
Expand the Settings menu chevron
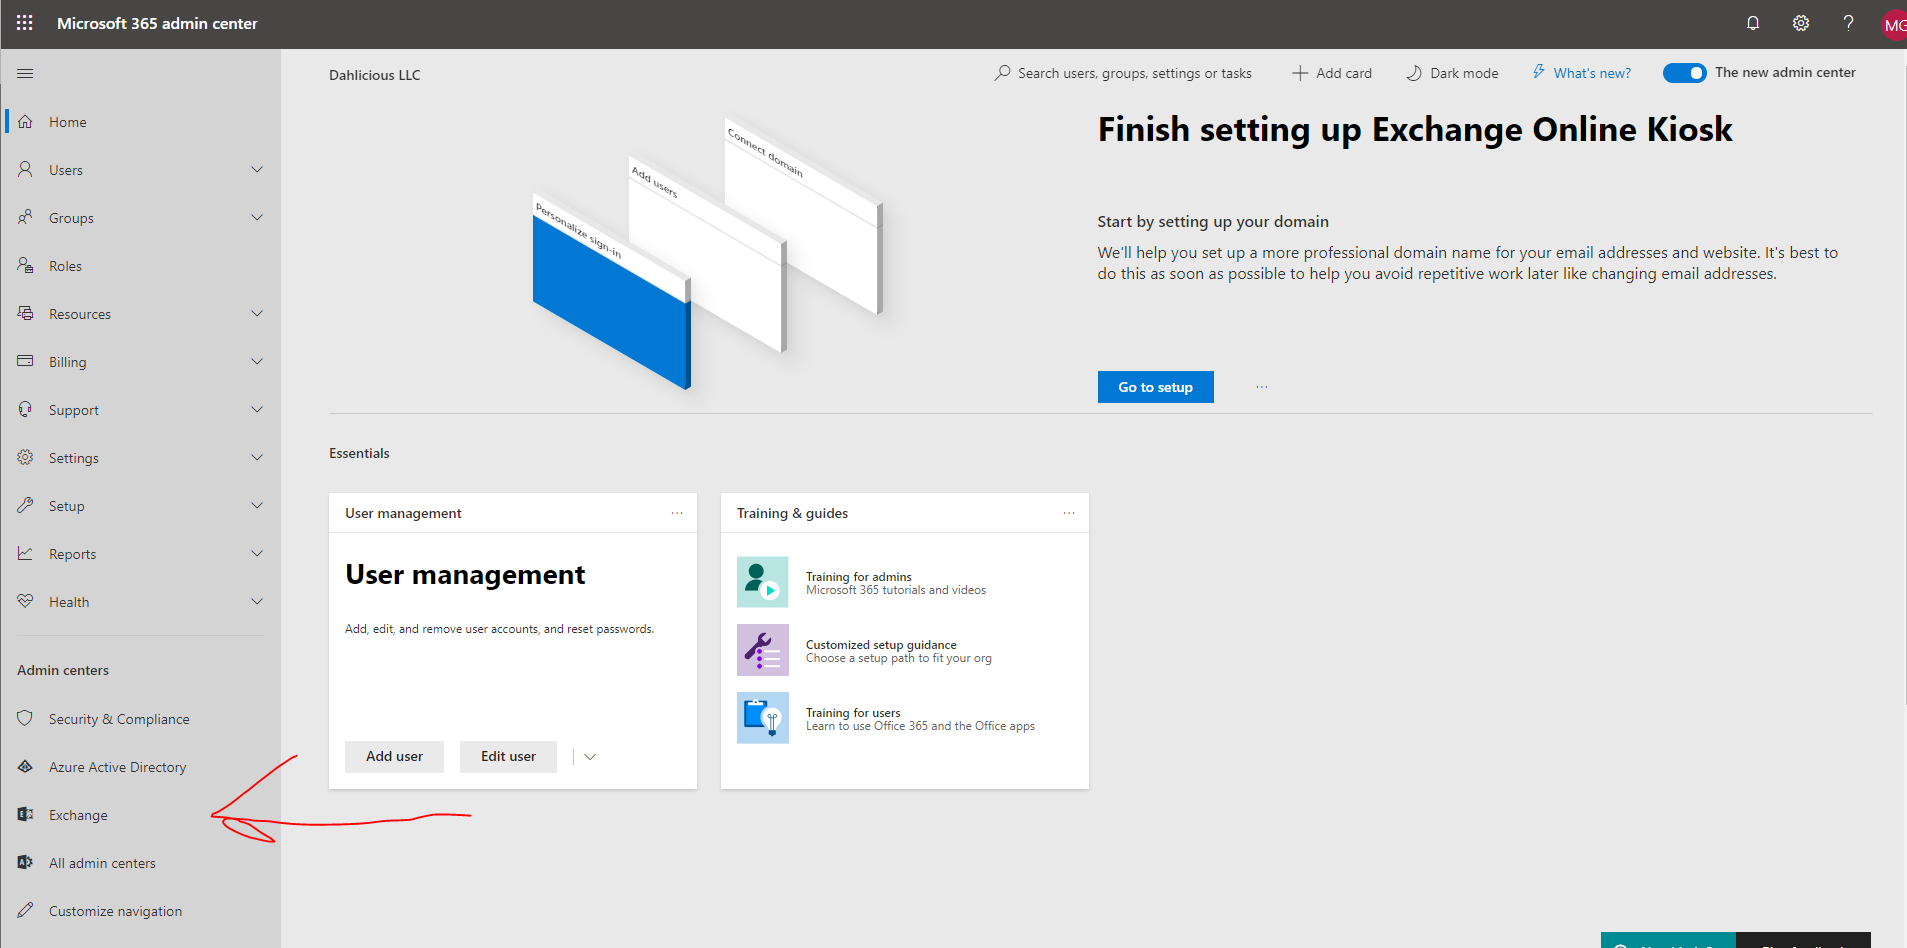257,457
